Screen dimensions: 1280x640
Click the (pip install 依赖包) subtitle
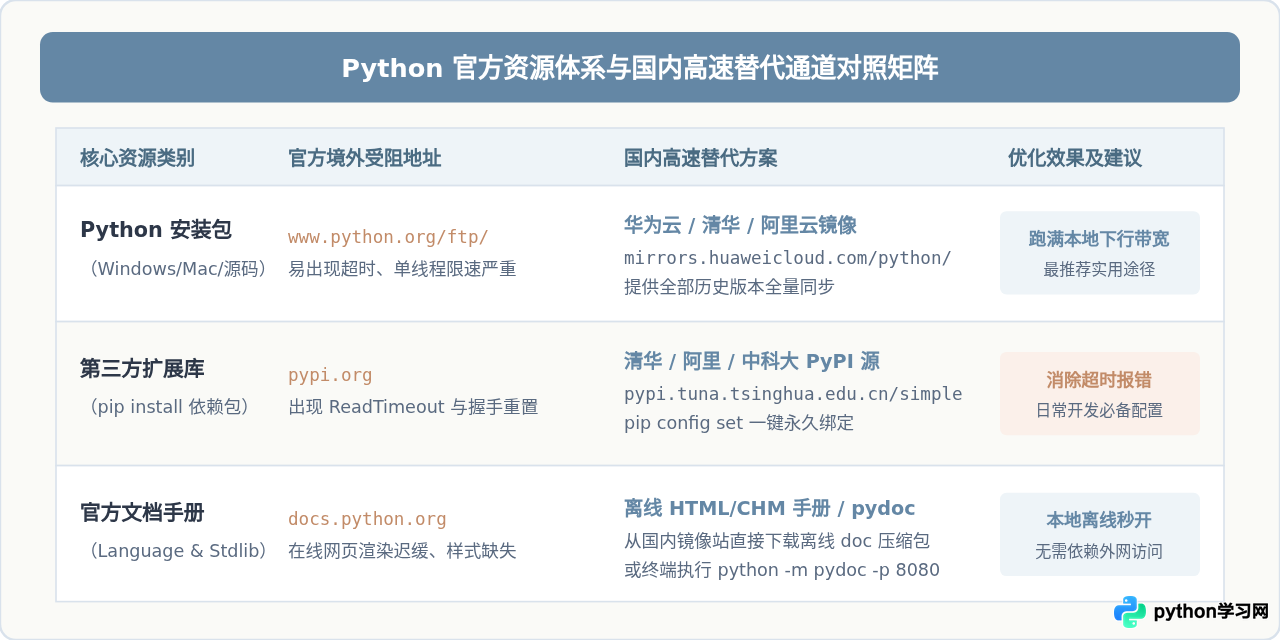(169, 407)
